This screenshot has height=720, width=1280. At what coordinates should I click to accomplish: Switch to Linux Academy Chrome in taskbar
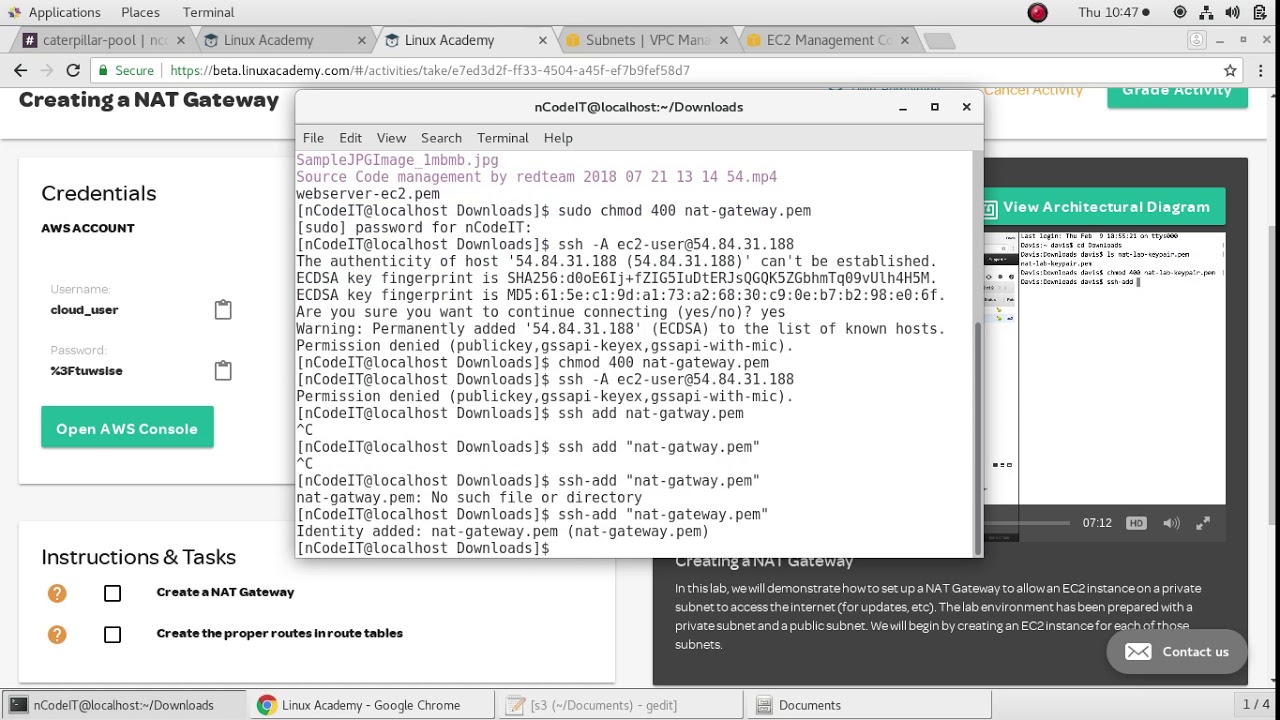tap(370, 705)
